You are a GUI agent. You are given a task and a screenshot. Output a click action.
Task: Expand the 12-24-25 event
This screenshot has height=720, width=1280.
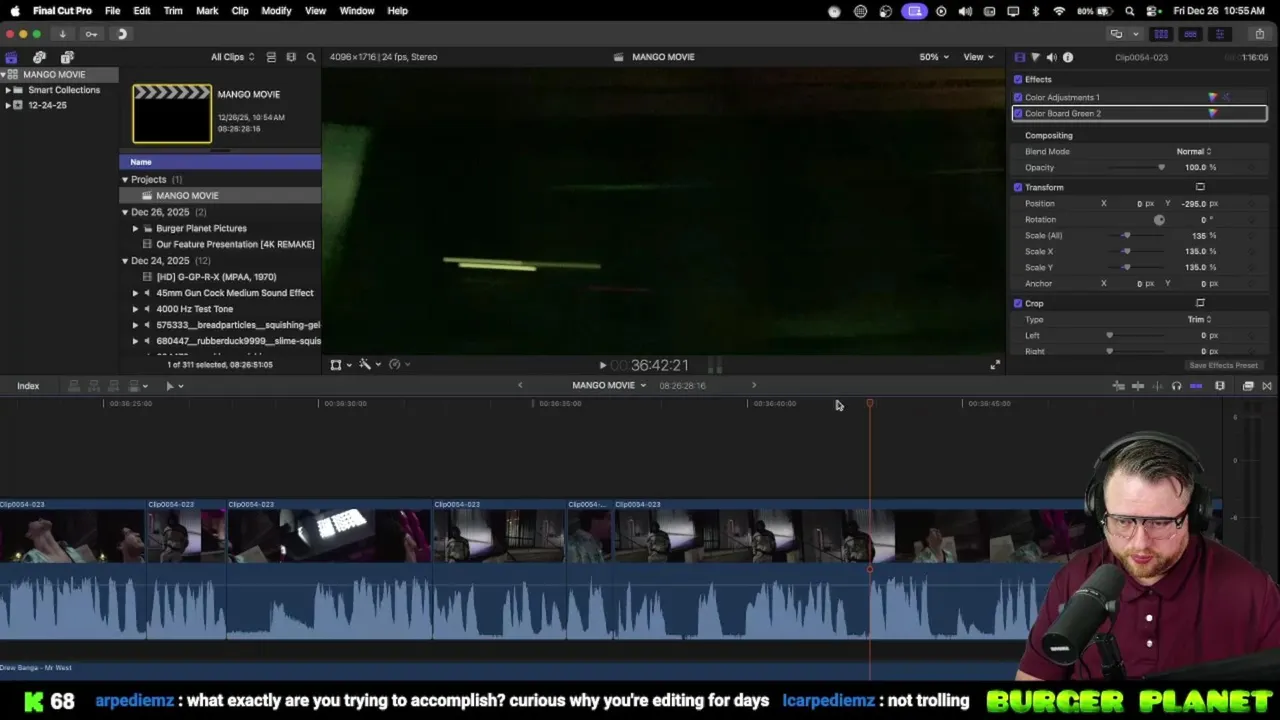point(8,105)
